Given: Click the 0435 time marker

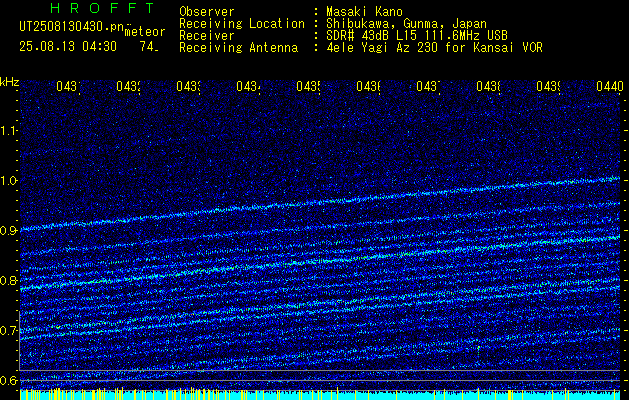Looking at the screenshot, I should tap(308, 86).
